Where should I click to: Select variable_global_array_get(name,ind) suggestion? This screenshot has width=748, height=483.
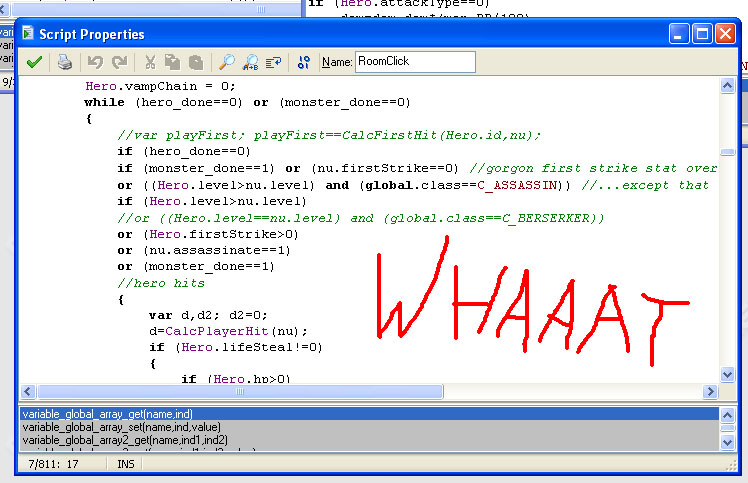(x=369, y=414)
